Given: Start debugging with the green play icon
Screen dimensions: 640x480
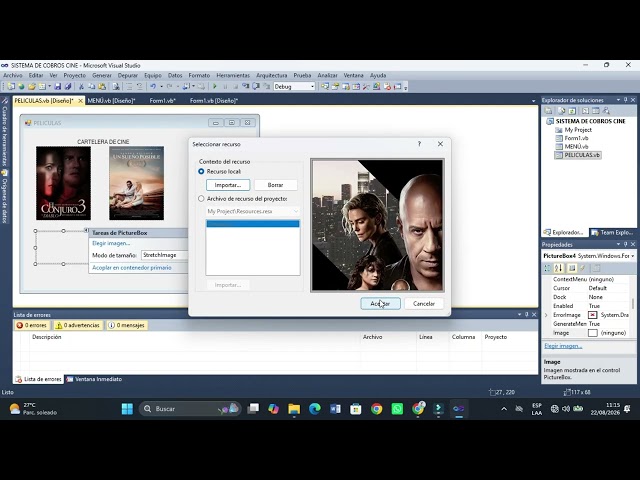Looking at the screenshot, I should click(215, 87).
